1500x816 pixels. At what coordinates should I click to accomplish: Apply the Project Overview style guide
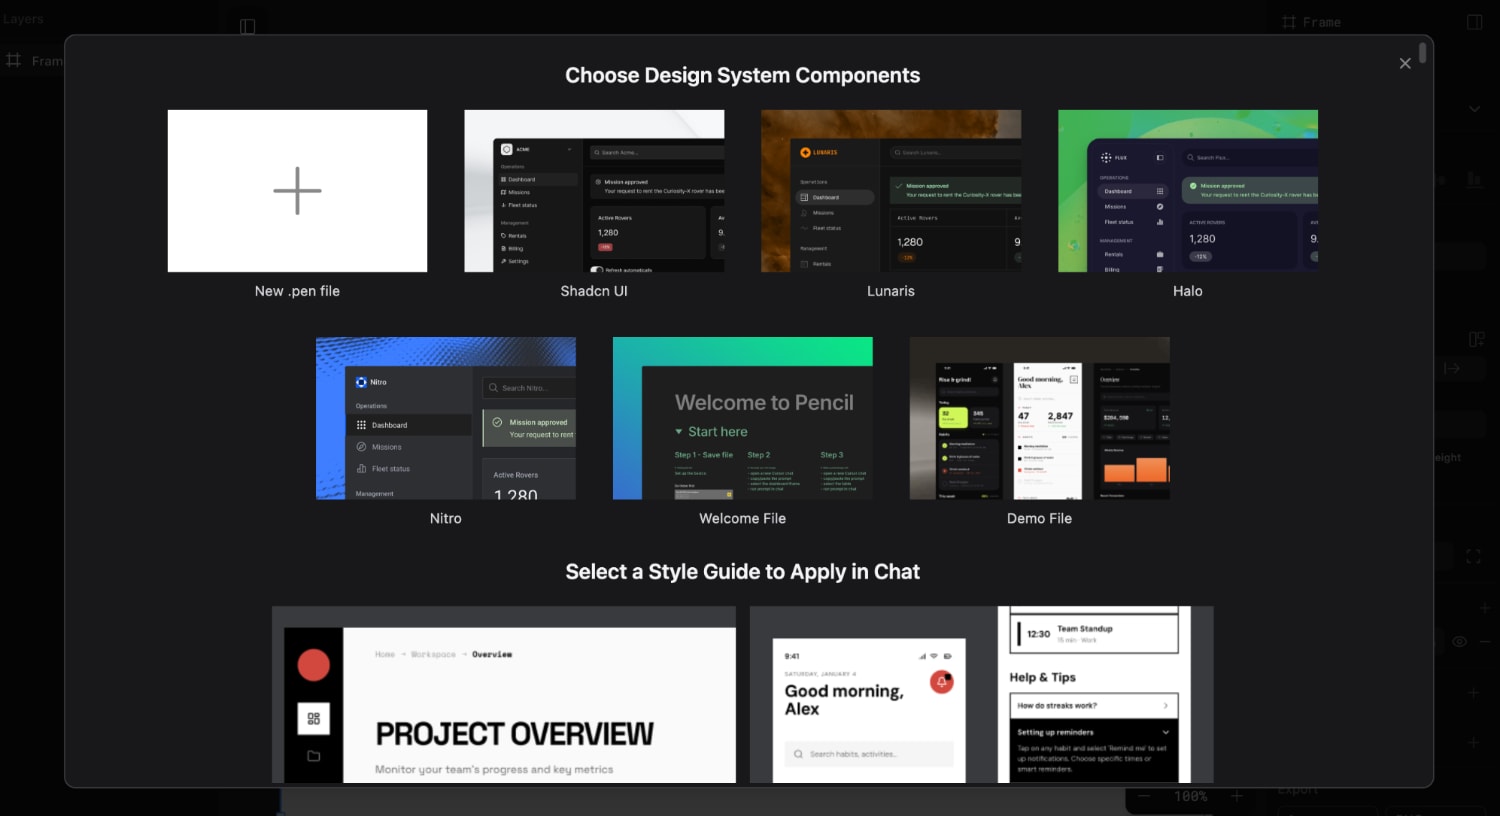coord(504,694)
